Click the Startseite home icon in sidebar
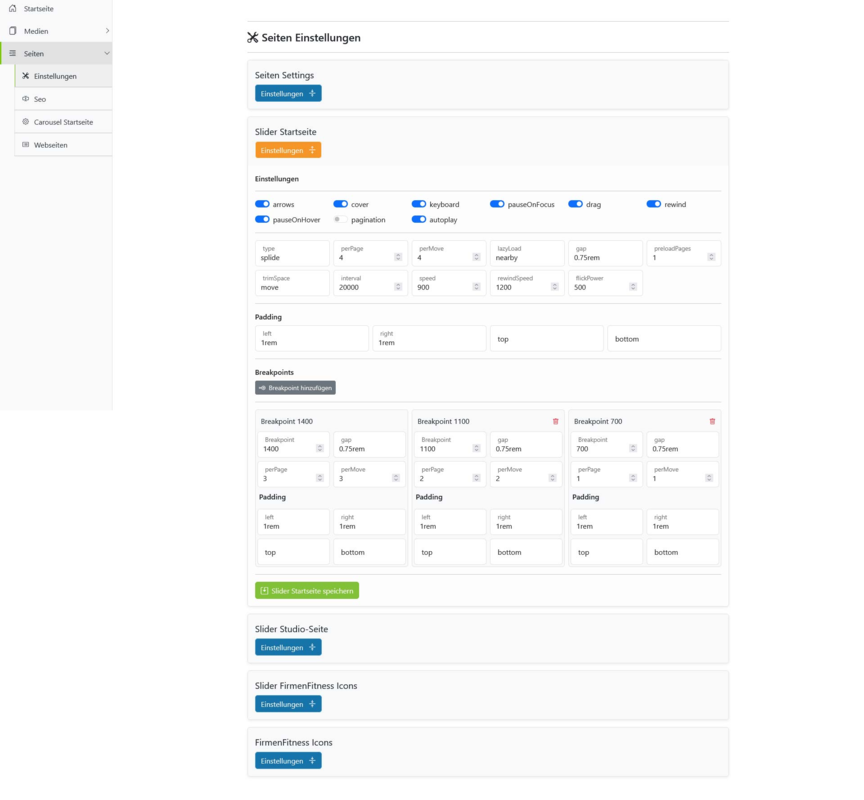Image resolution: width=864 pixels, height=800 pixels. point(13,8)
